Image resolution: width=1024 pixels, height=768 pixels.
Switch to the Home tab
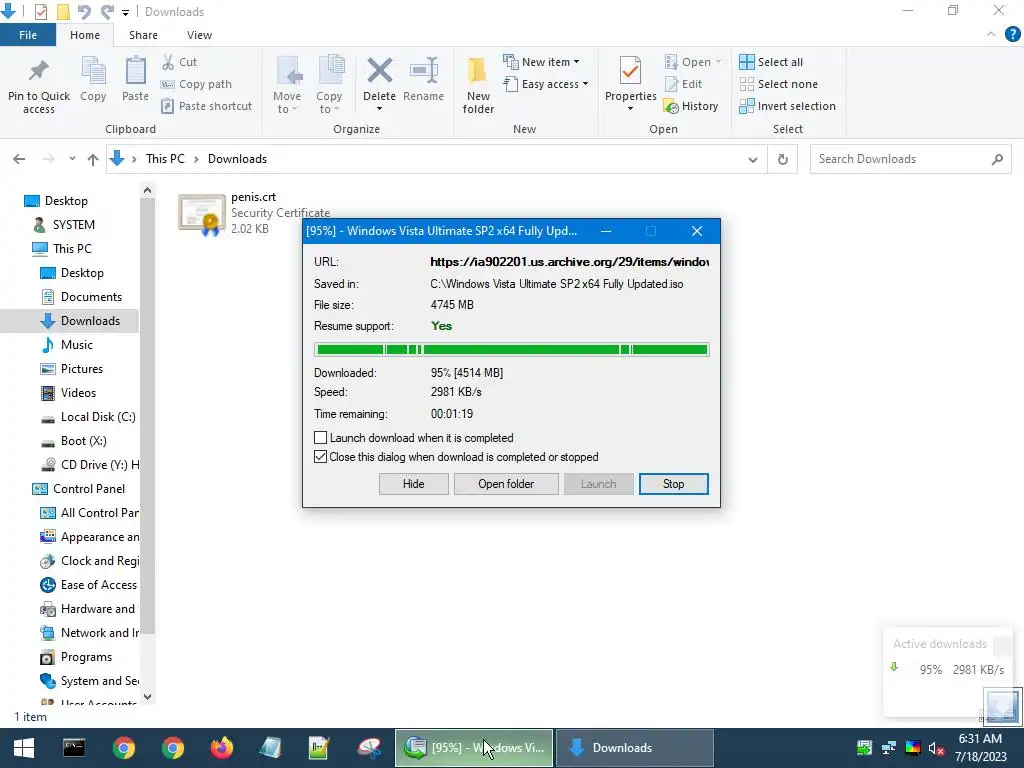coord(85,35)
